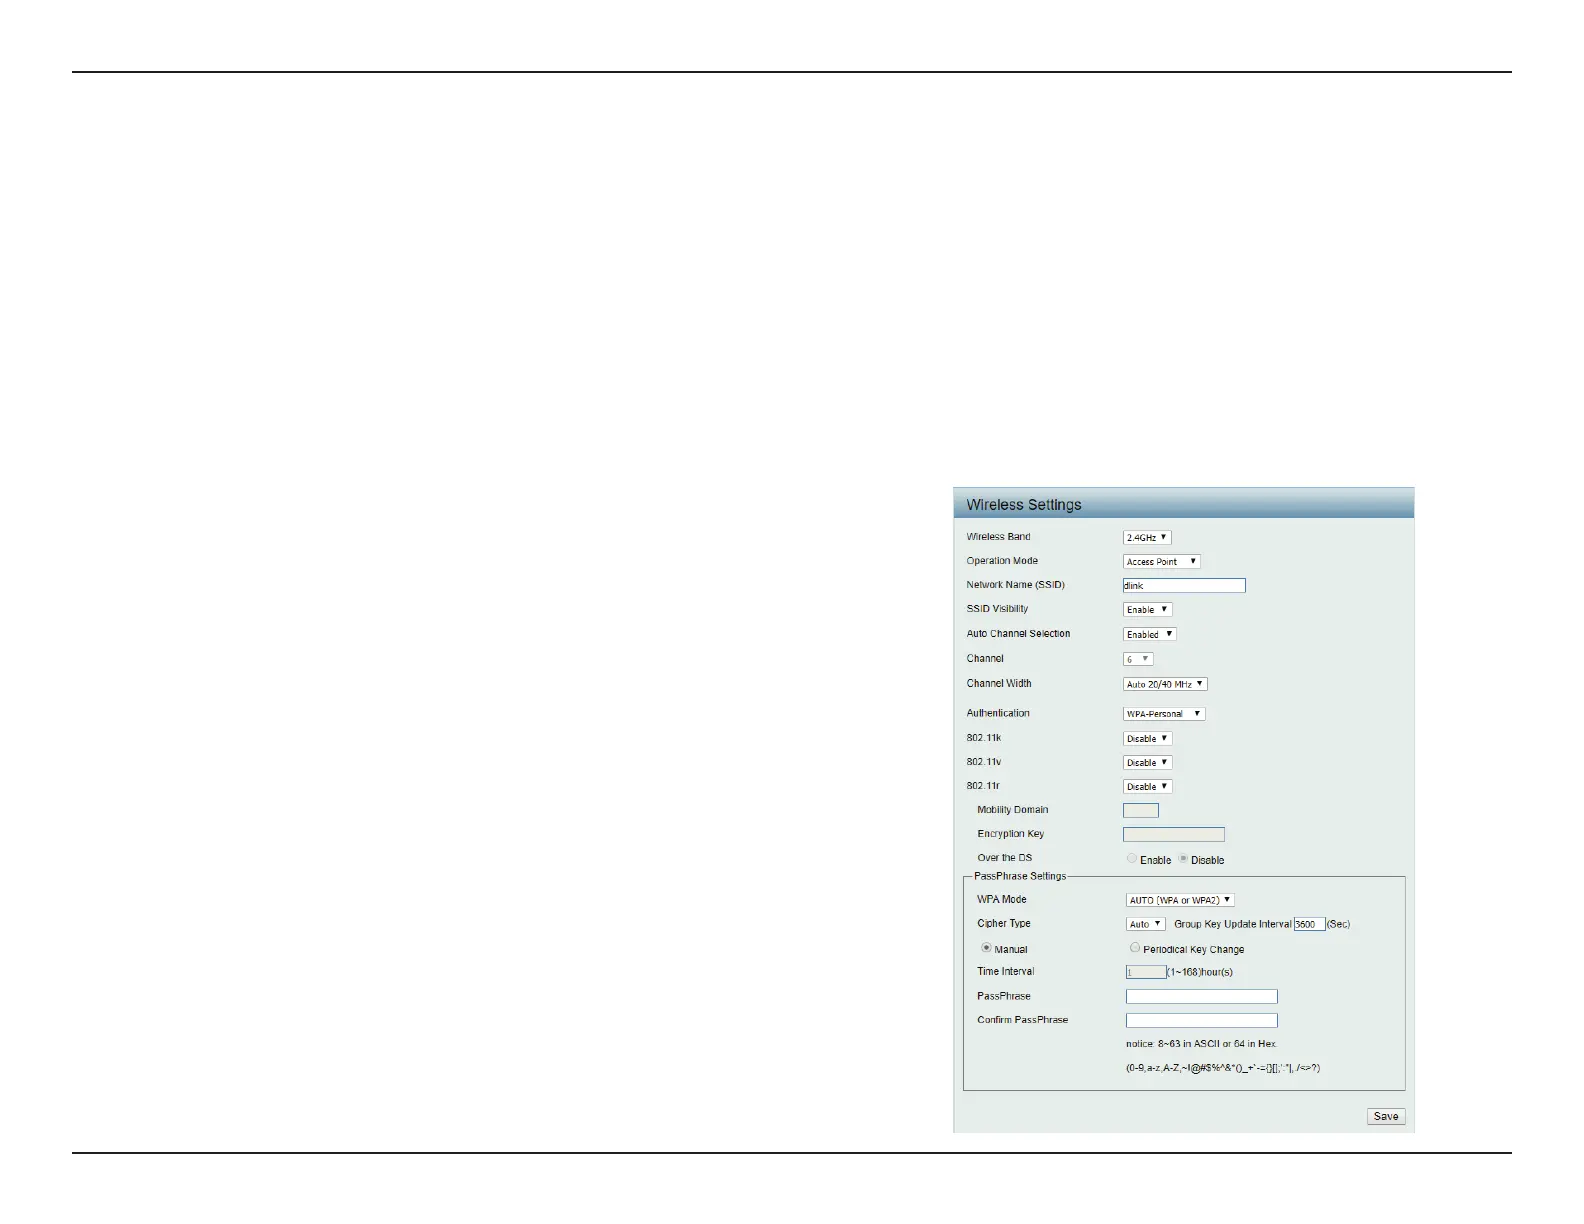Viewport: 1584px width, 1224px height.
Task: Open the Authentication dropdown
Action: pos(1164,713)
